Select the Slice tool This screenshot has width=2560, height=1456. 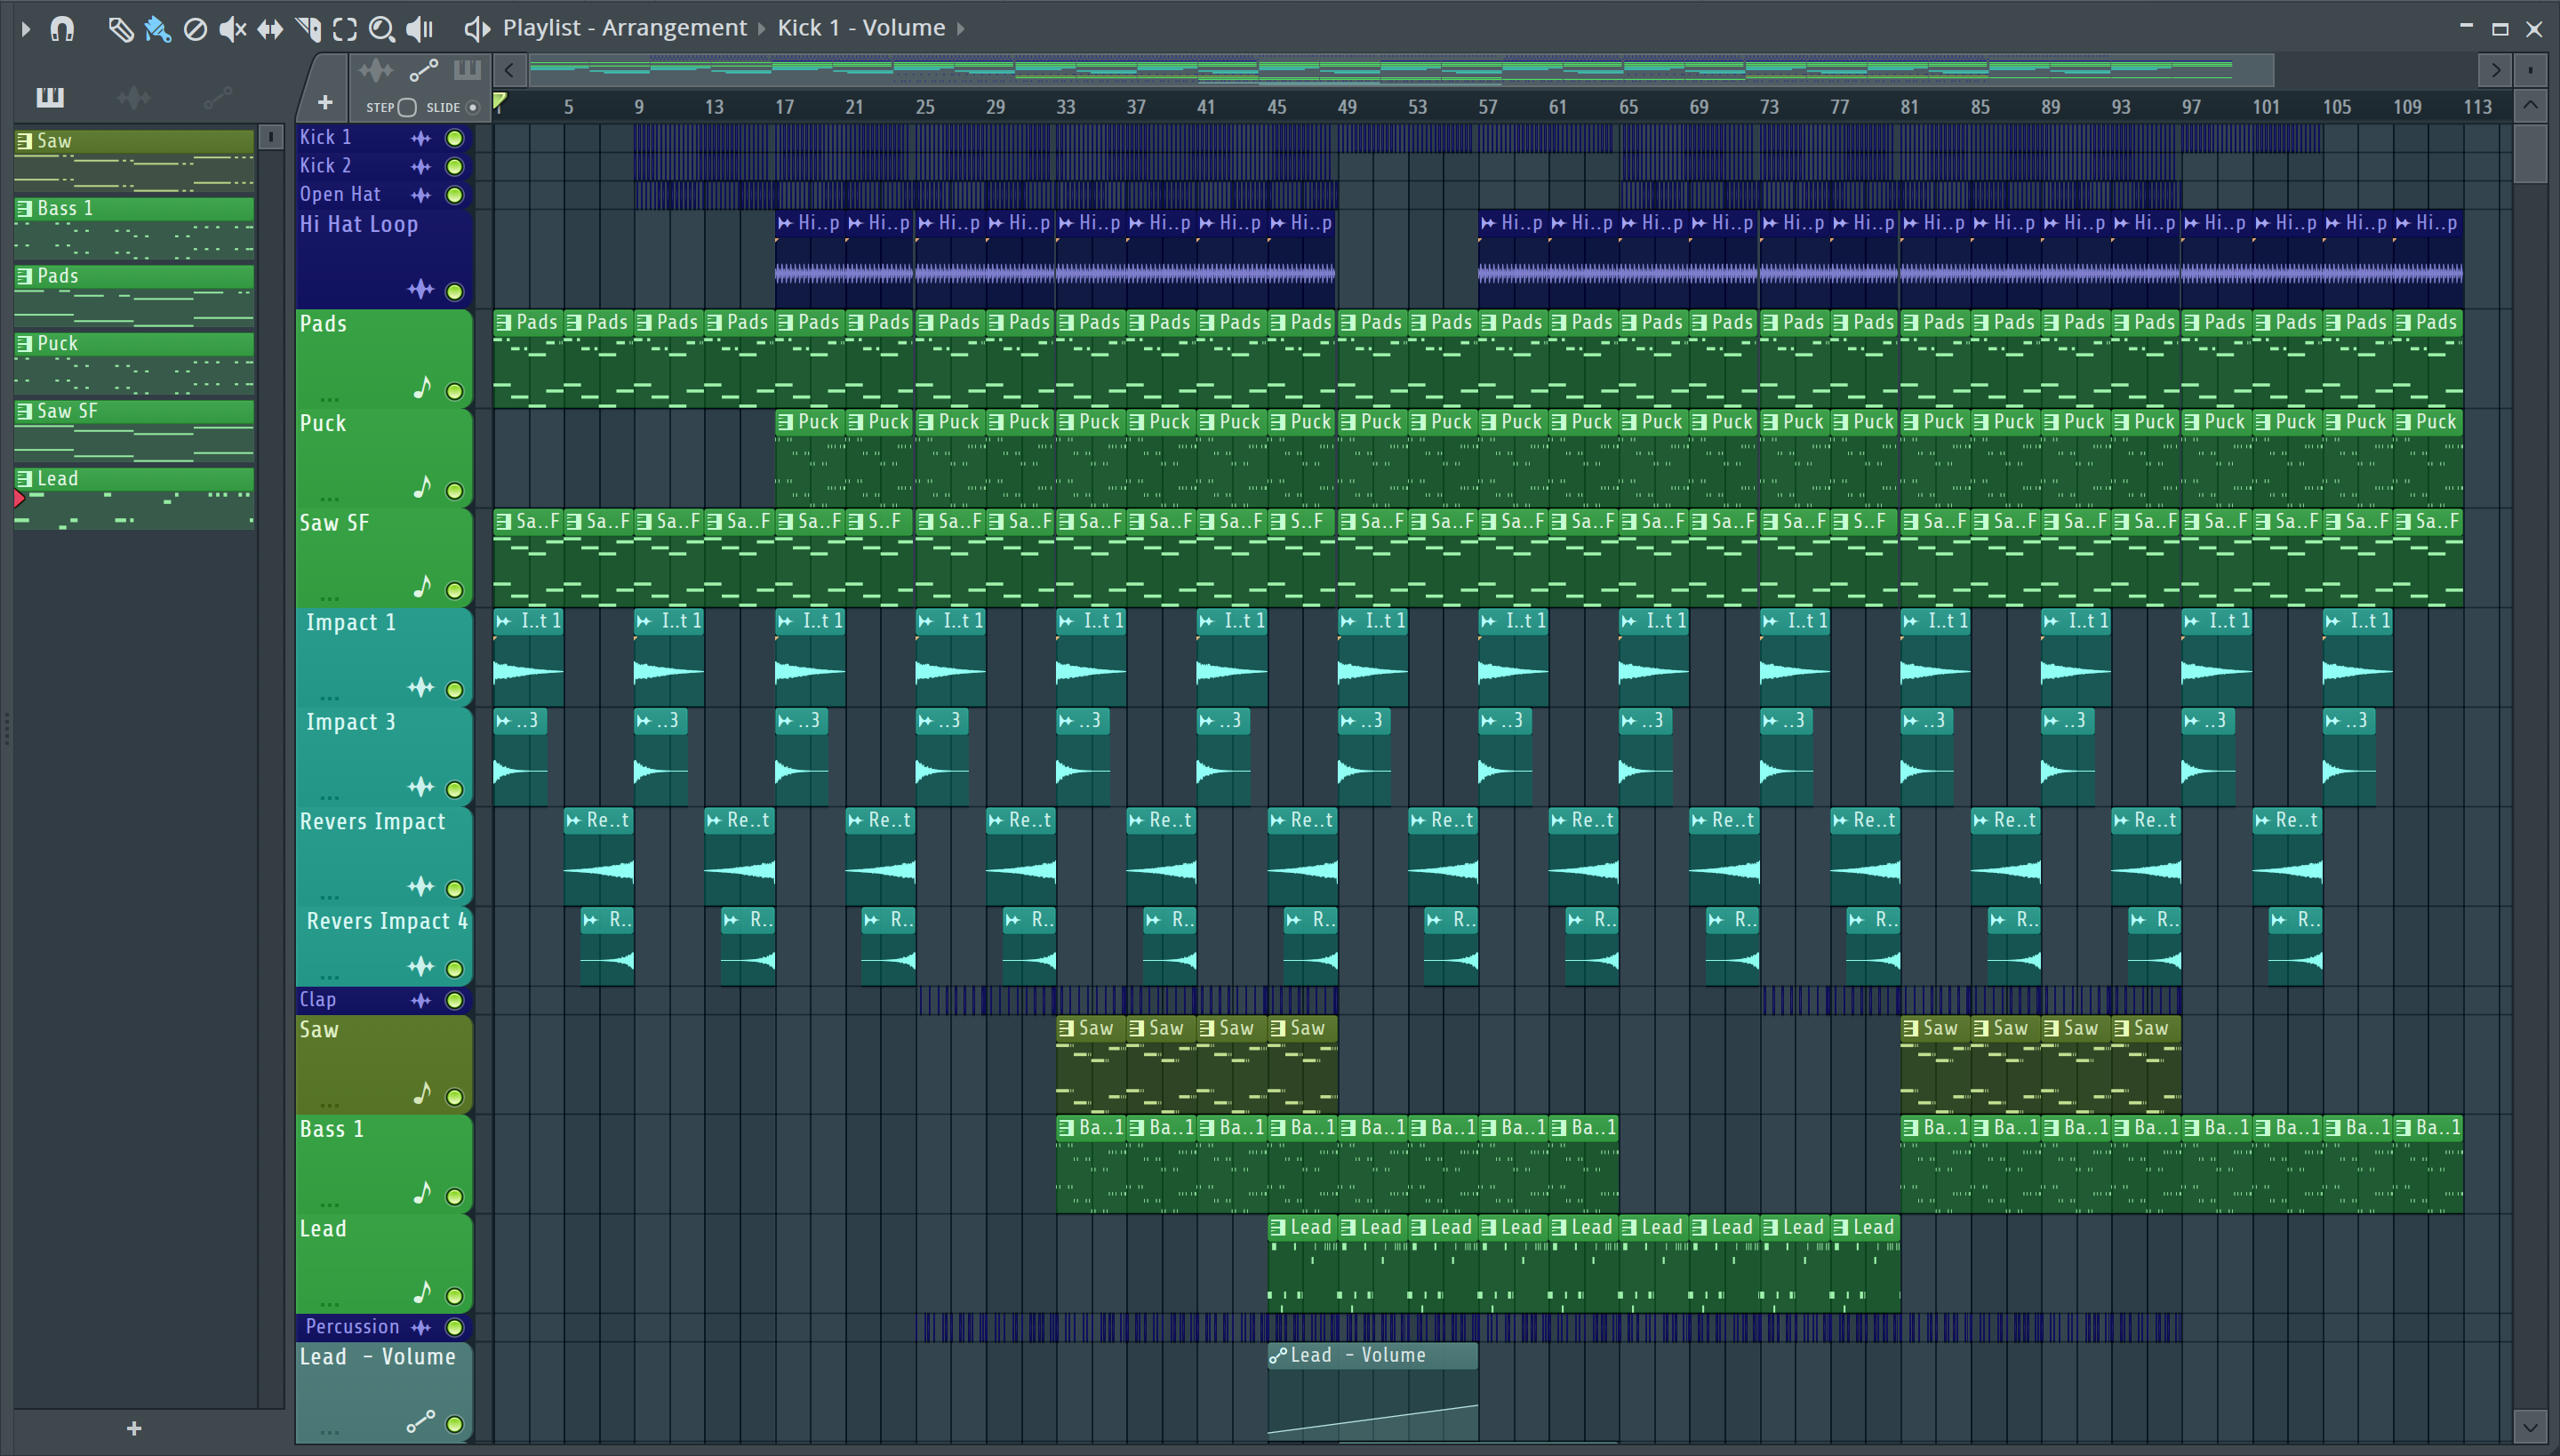pos(308,29)
